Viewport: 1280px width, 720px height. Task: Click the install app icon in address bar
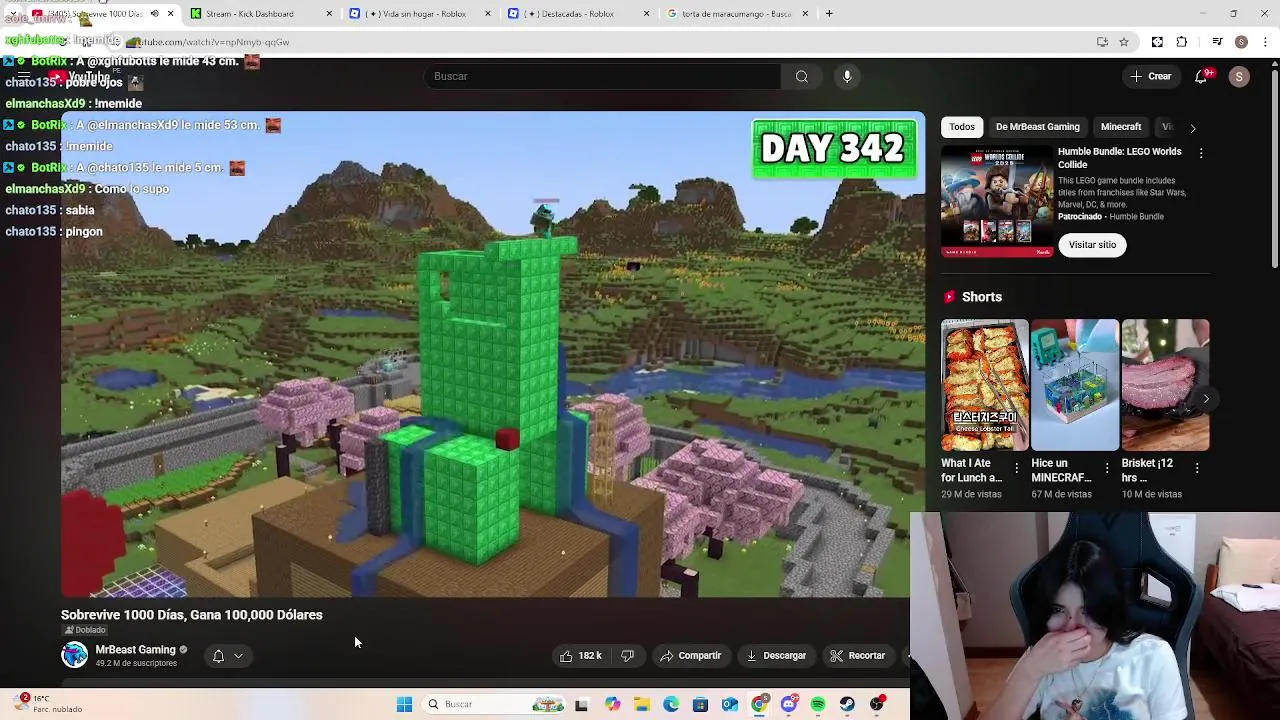[x=1102, y=42]
